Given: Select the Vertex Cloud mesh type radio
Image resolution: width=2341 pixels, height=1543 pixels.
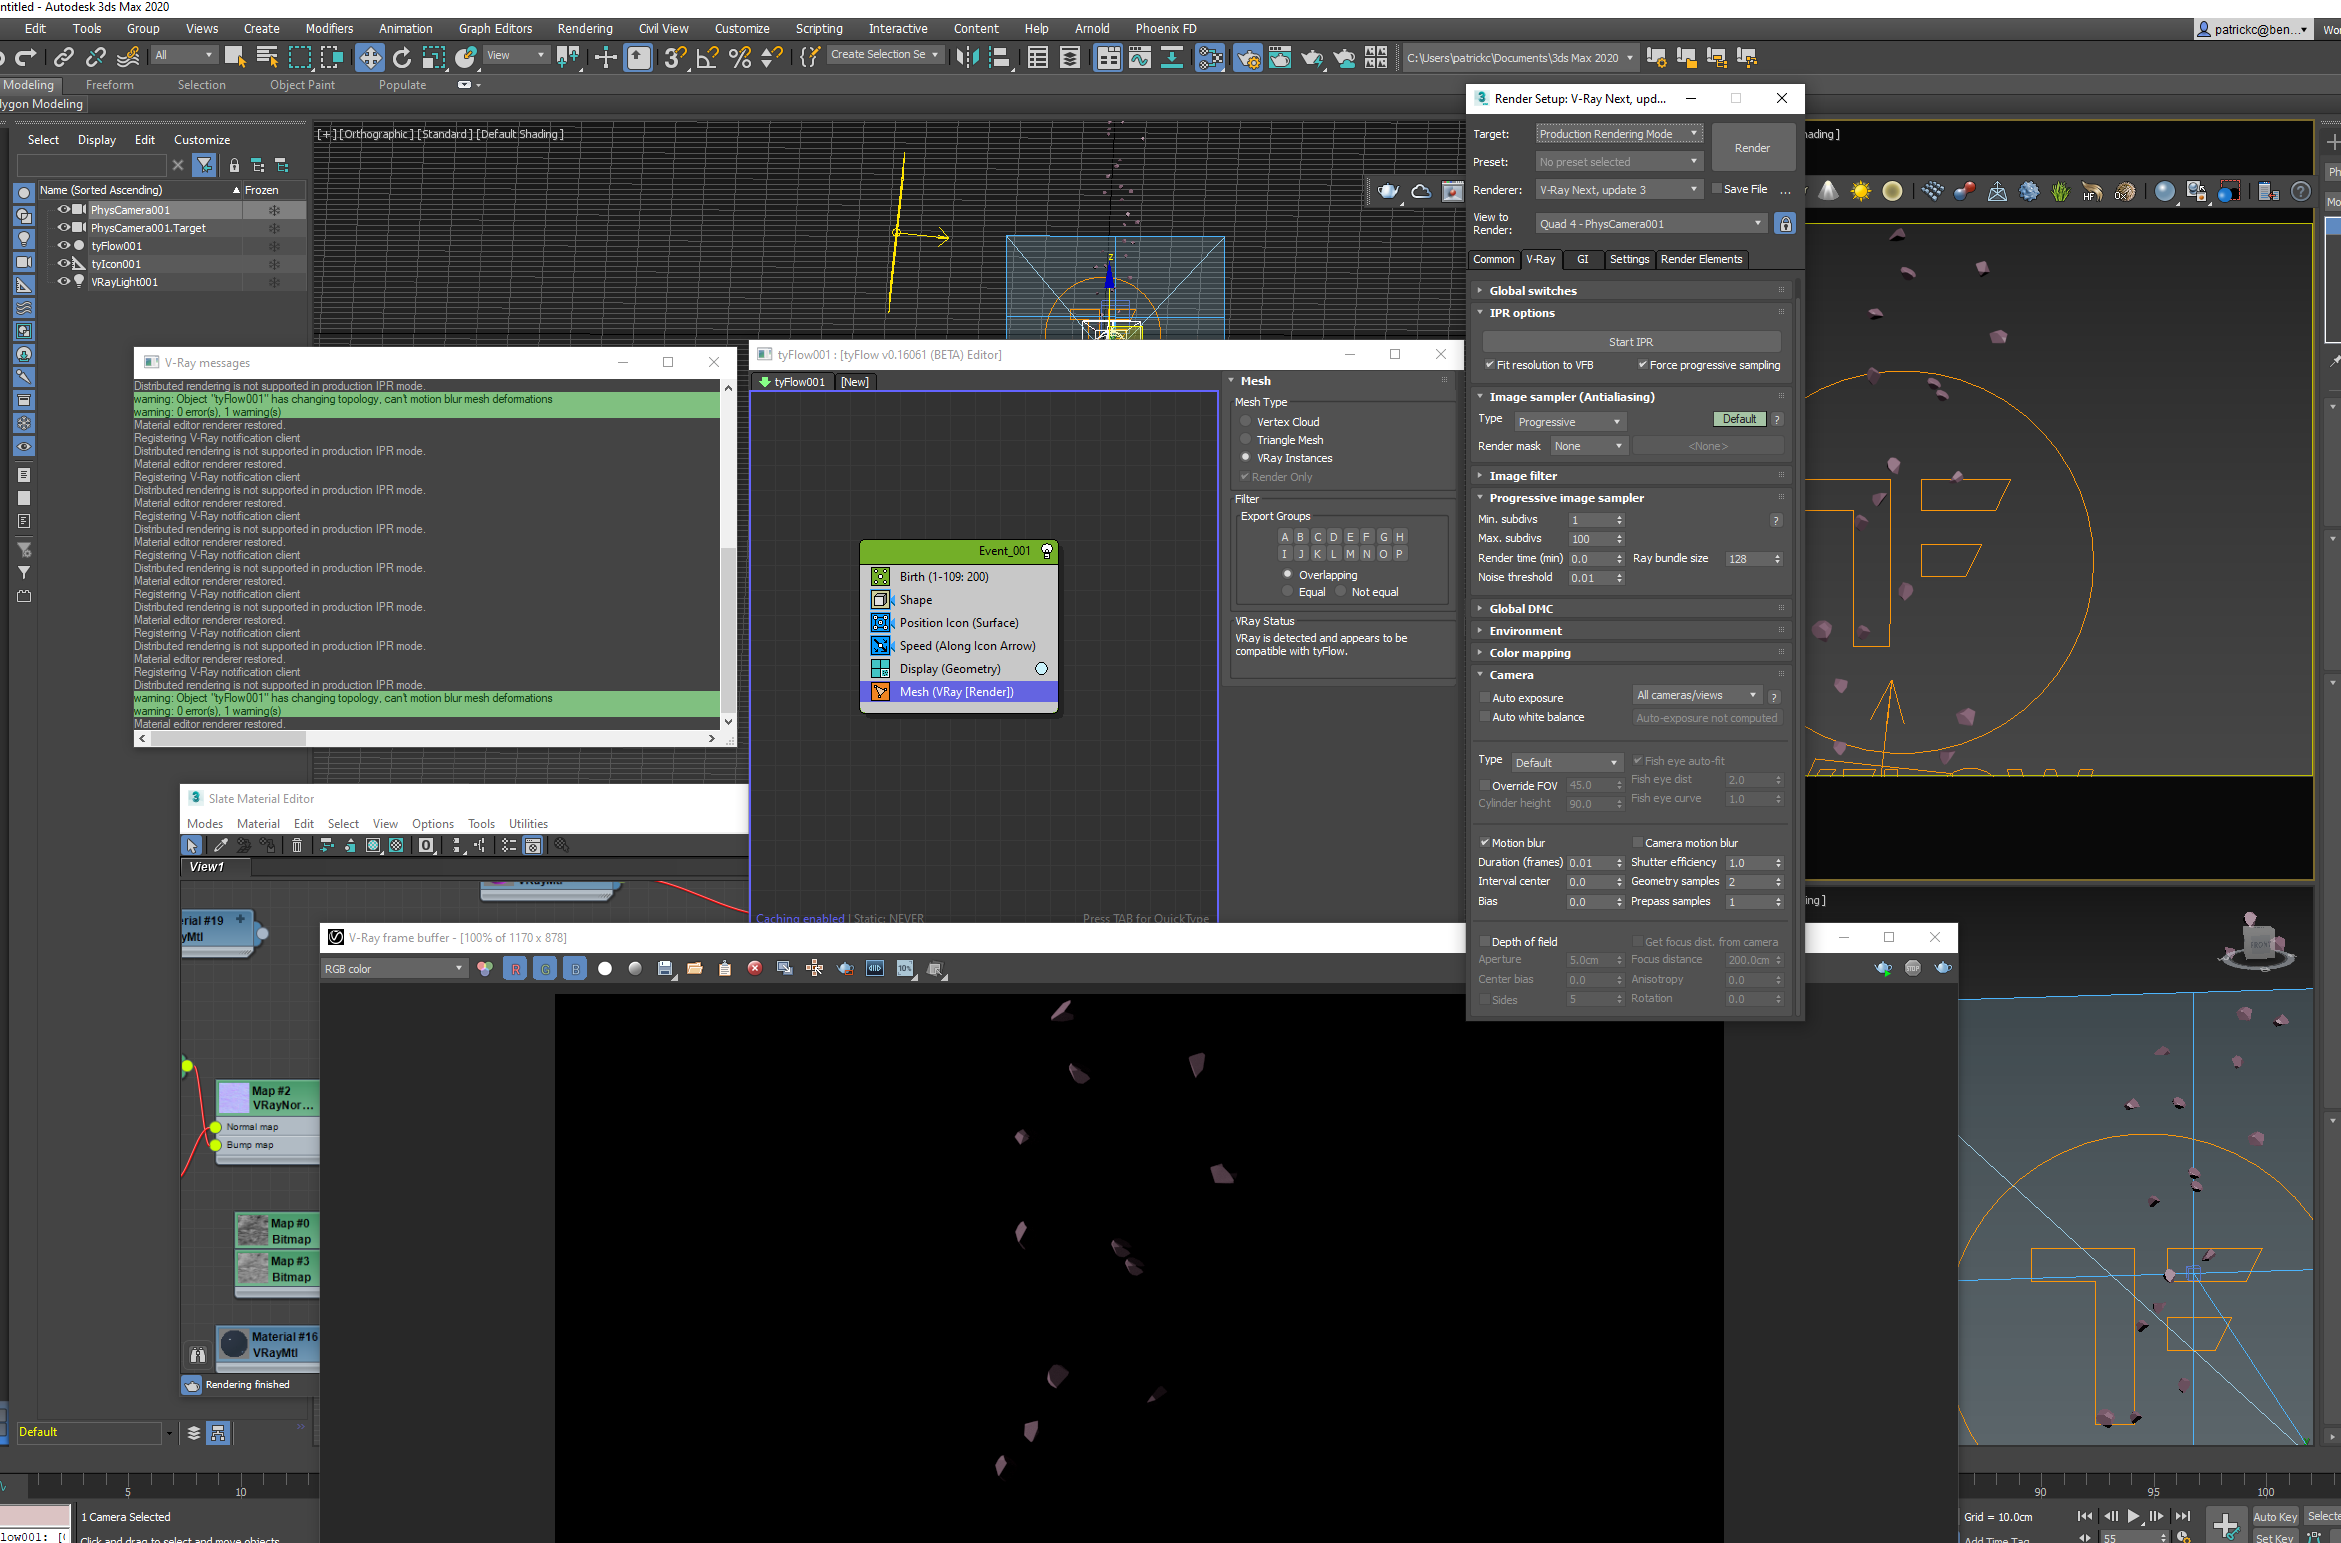Looking at the screenshot, I should tap(1246, 422).
